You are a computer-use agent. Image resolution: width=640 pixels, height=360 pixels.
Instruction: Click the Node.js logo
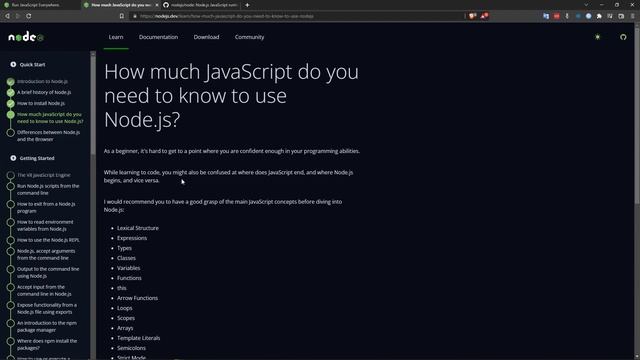[x=26, y=37]
